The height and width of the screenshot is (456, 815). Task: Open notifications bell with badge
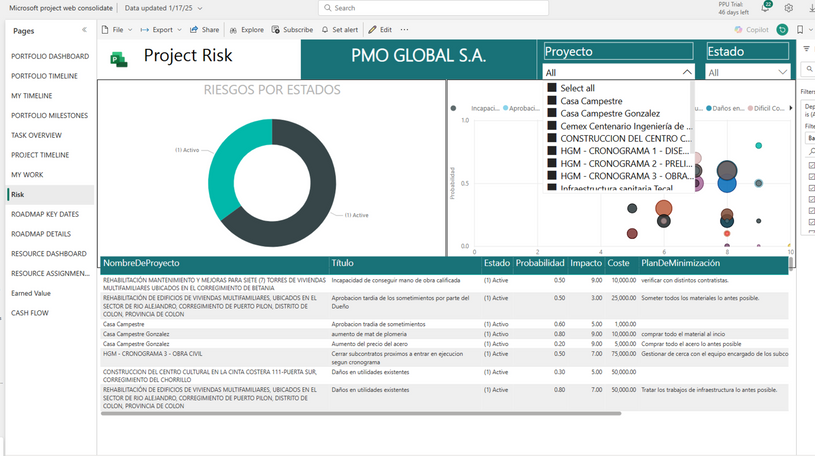766,7
